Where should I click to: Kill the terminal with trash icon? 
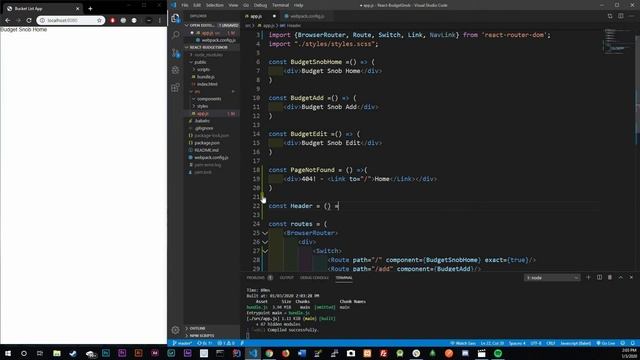tap(610, 277)
